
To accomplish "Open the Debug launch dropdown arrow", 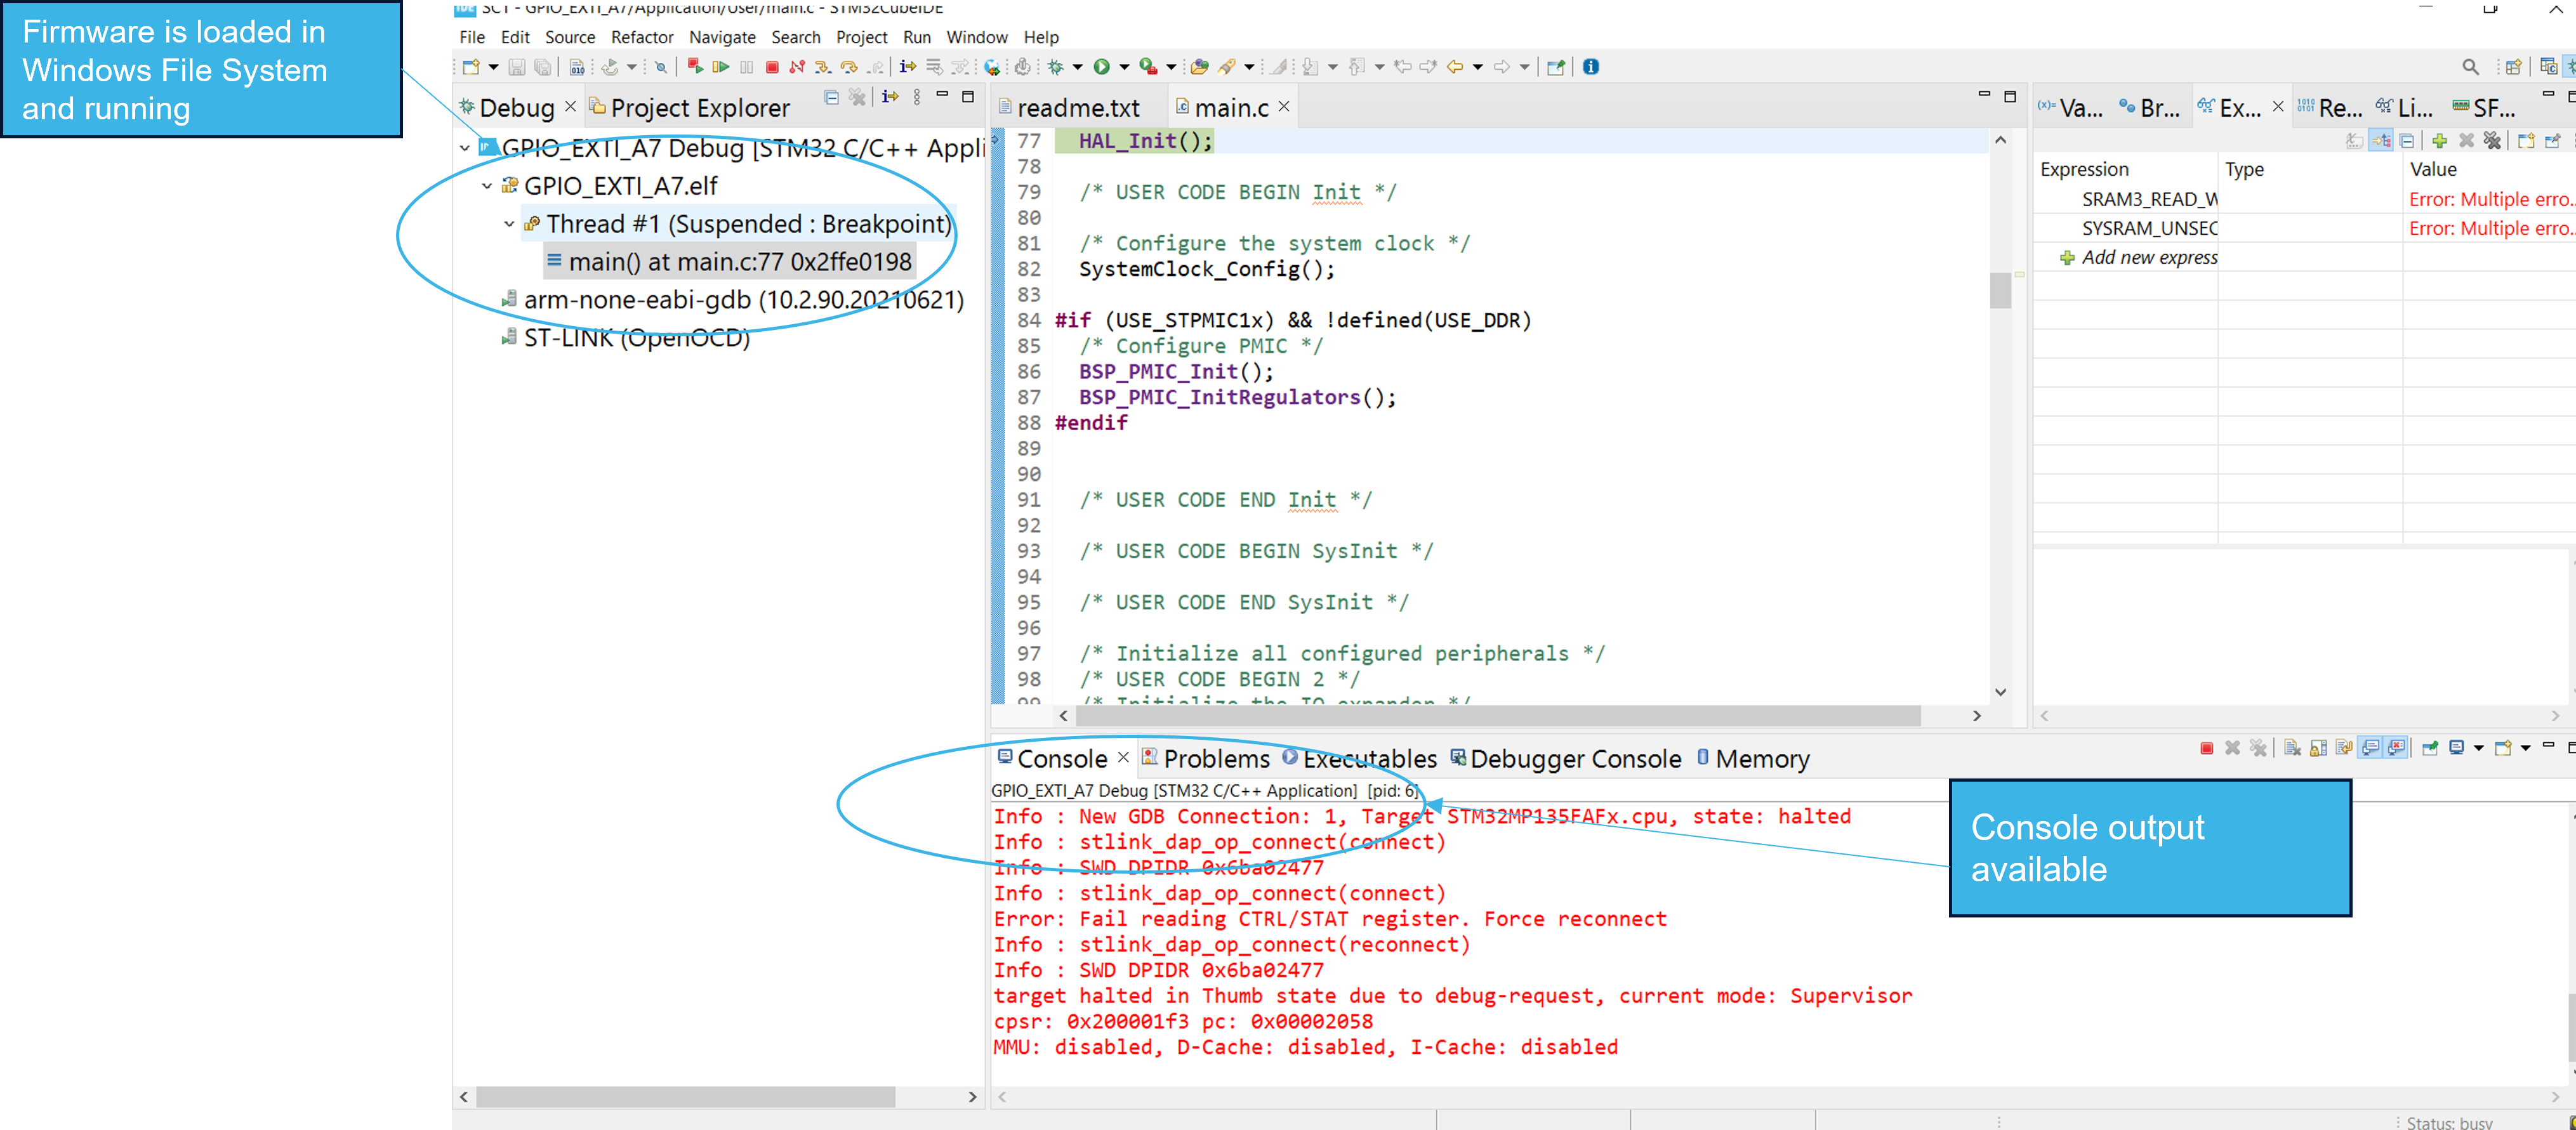I will [1077, 67].
